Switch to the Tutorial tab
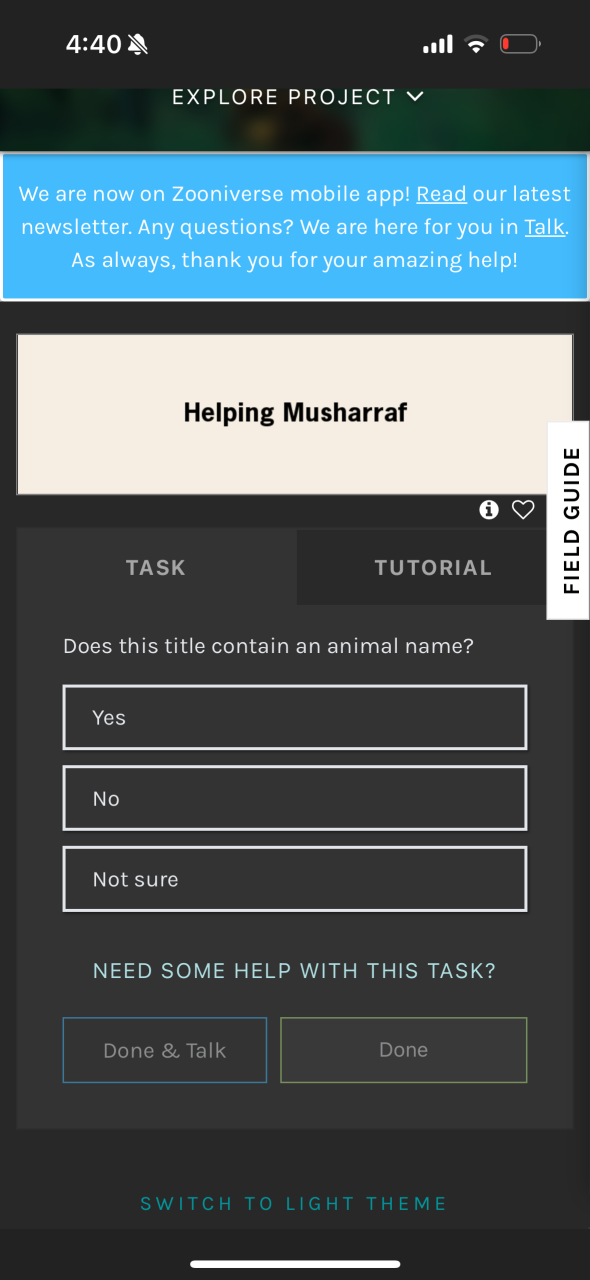The height and width of the screenshot is (1280, 590). (x=433, y=568)
